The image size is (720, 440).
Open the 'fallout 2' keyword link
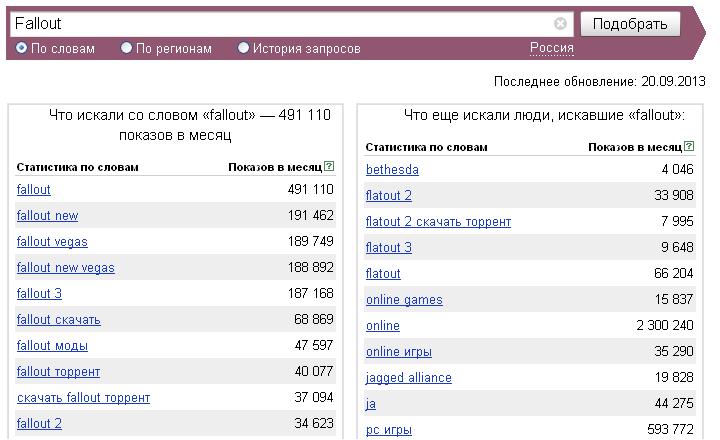click(39, 423)
